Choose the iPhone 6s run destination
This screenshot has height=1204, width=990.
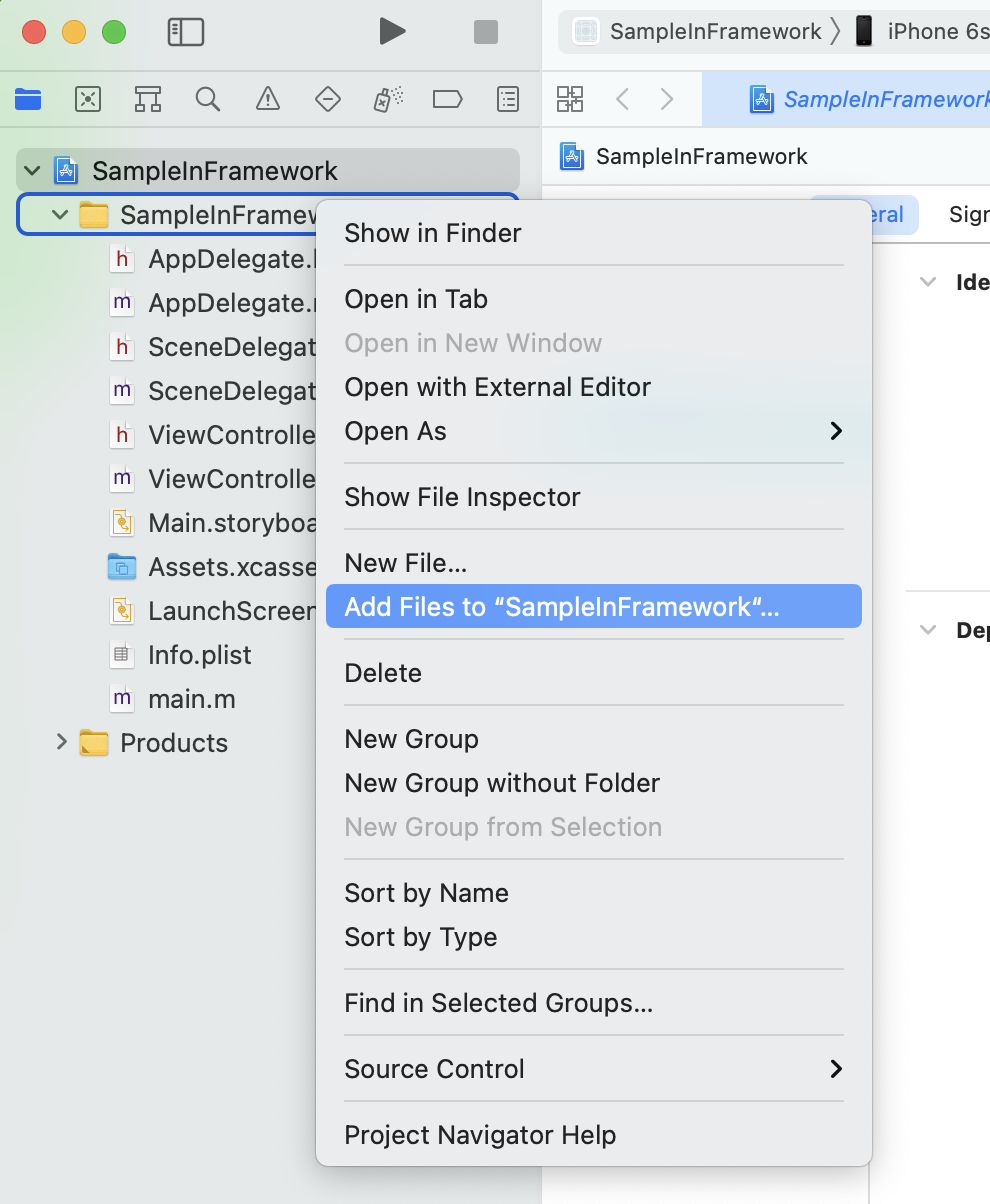(921, 31)
